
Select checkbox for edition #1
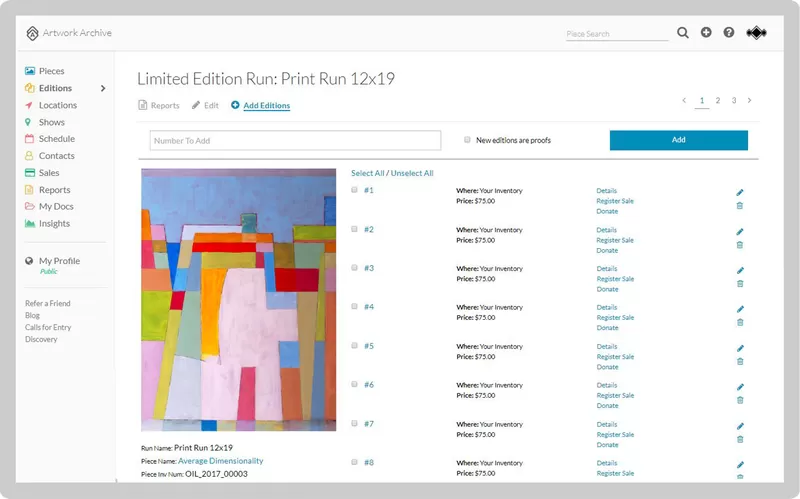(x=354, y=190)
